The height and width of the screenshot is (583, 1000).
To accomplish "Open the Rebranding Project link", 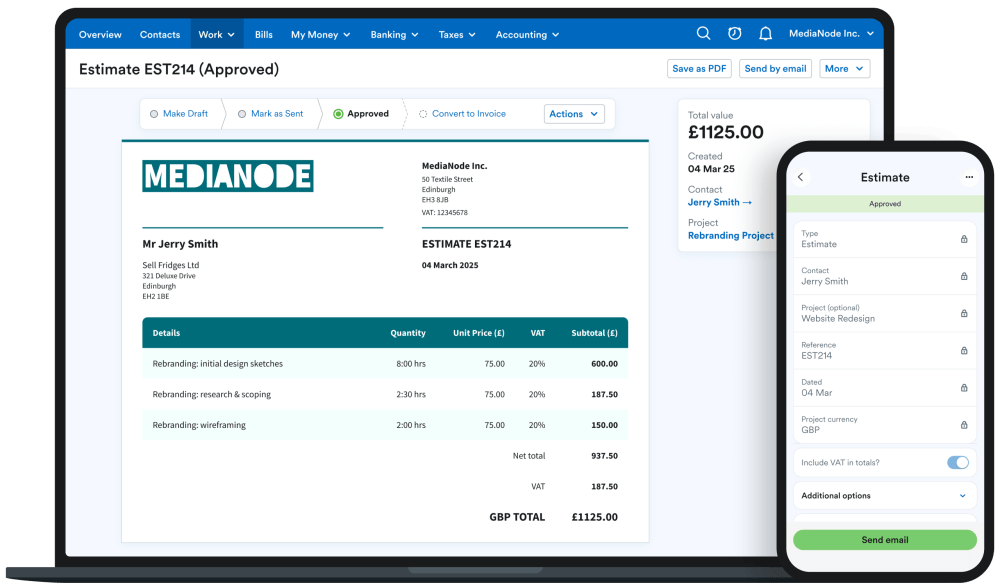I will (731, 235).
